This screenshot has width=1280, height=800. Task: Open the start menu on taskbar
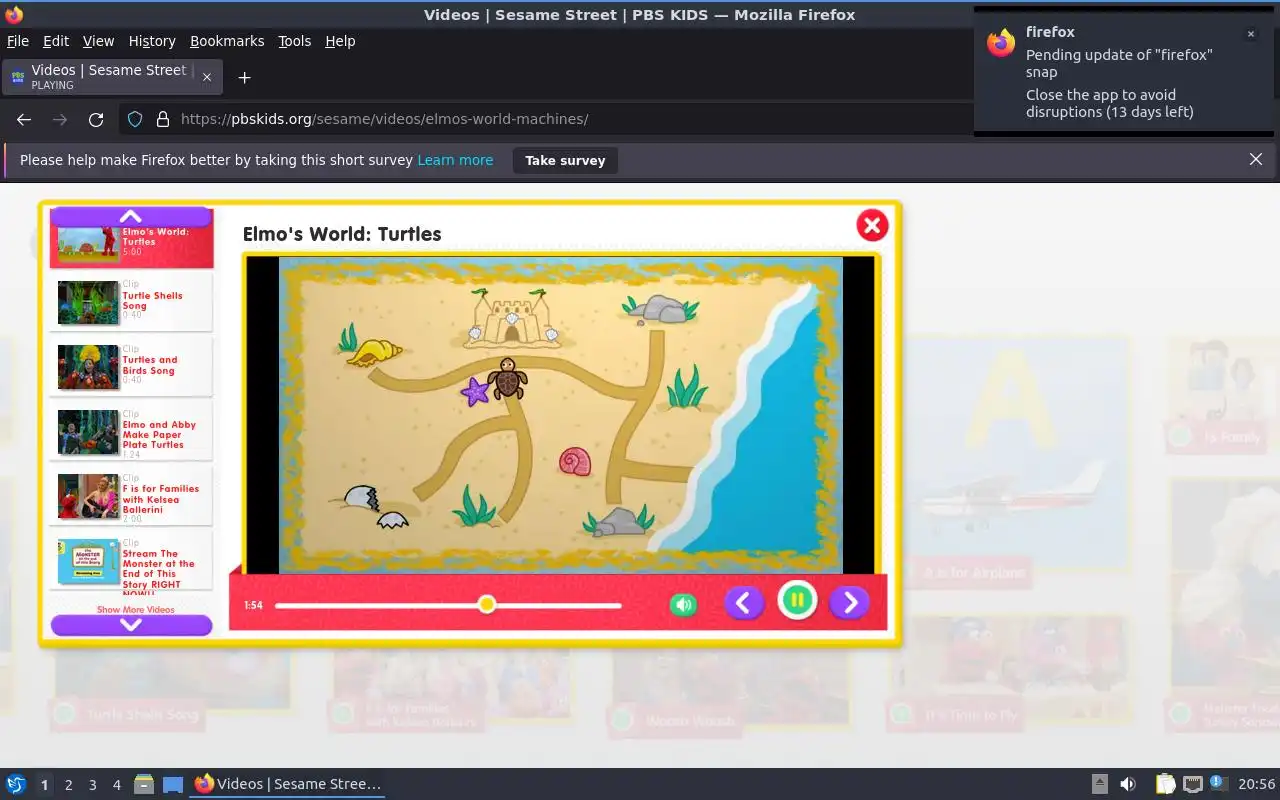[16, 785]
